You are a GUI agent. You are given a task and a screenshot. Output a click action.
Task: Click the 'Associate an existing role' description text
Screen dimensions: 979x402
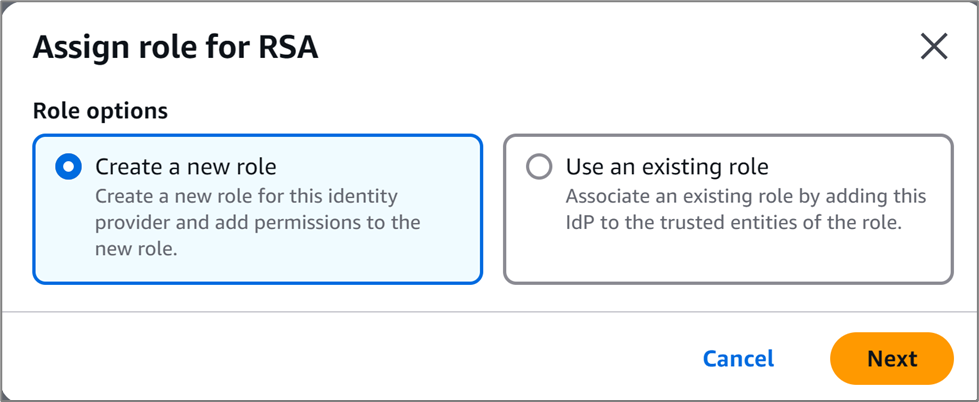click(x=745, y=195)
